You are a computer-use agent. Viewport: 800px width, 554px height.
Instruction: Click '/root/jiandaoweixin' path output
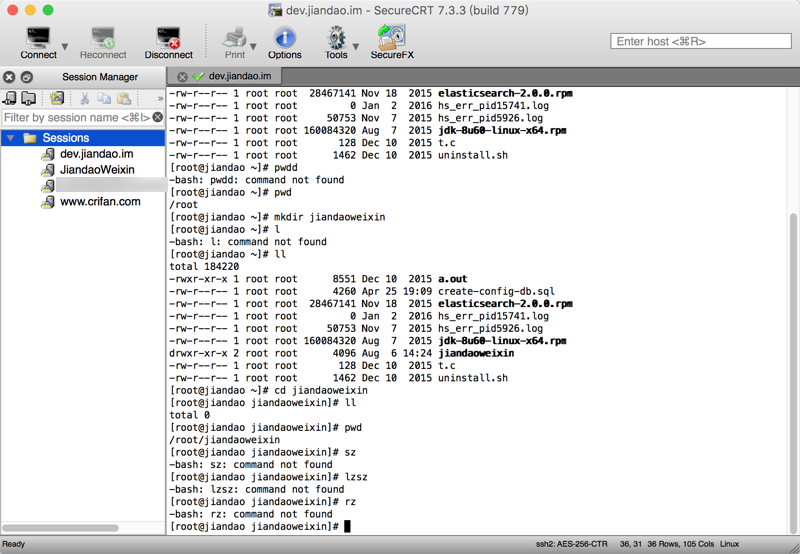[x=224, y=440]
